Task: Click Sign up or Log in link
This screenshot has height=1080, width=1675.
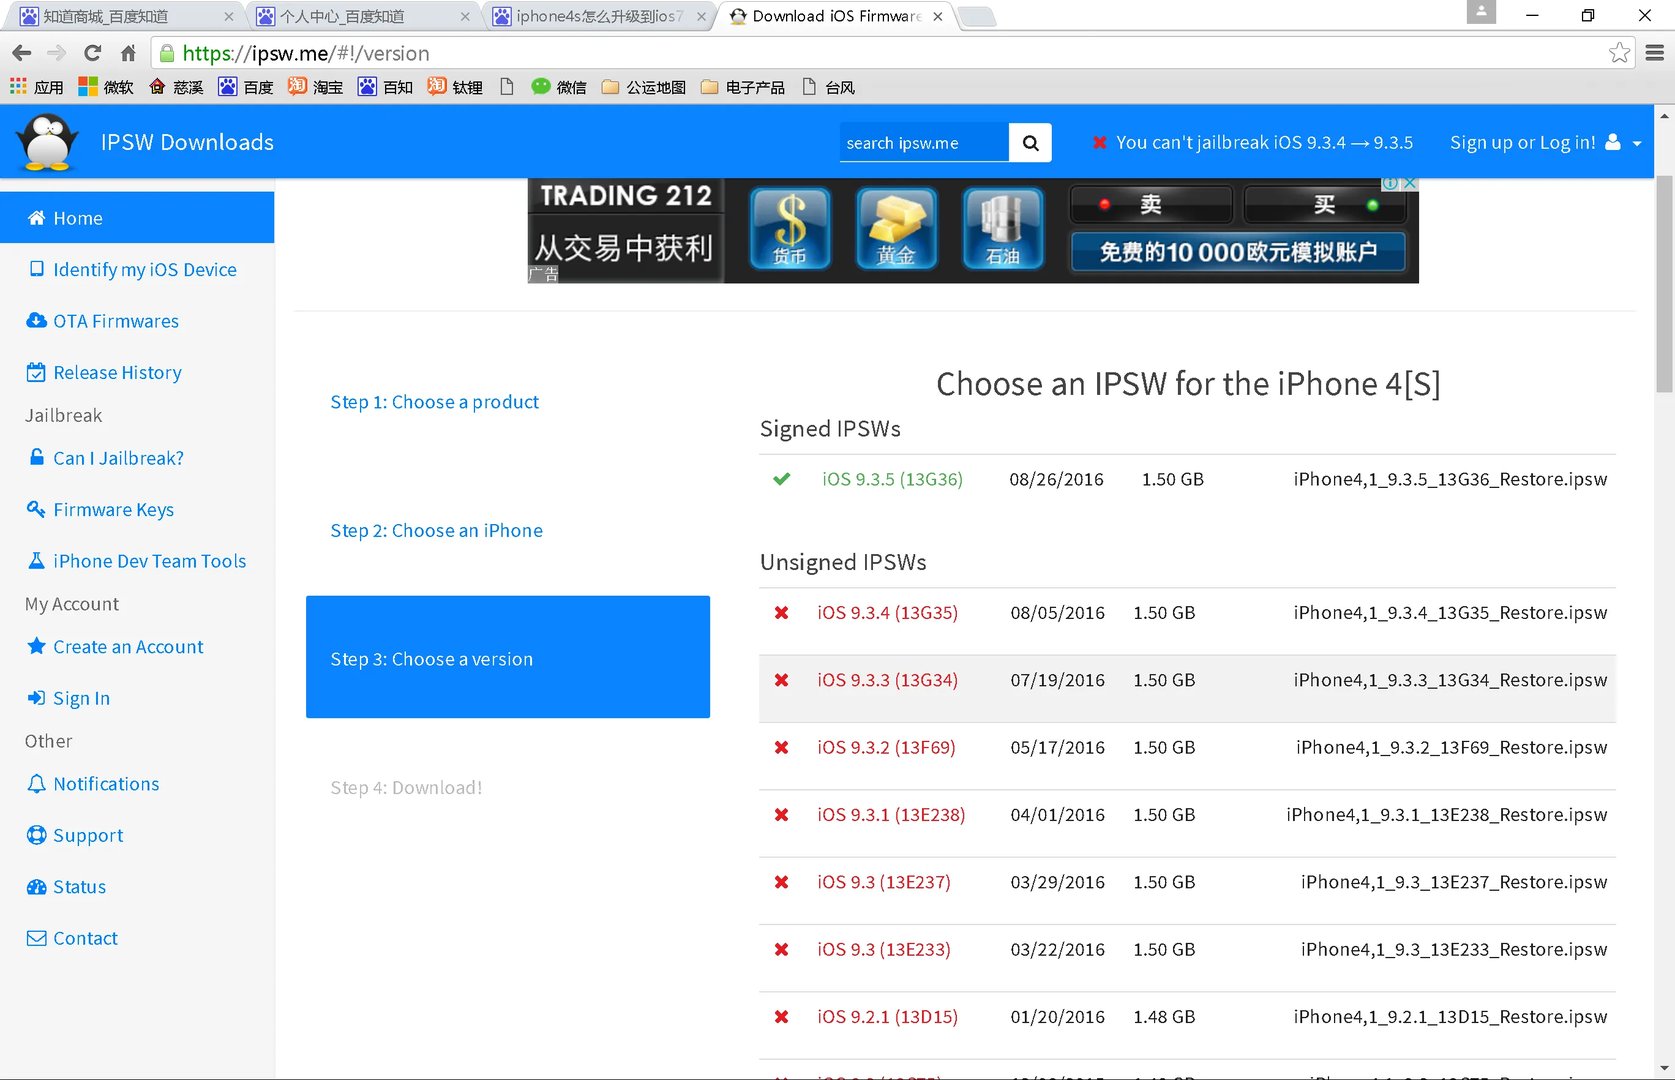Action: tap(1523, 142)
